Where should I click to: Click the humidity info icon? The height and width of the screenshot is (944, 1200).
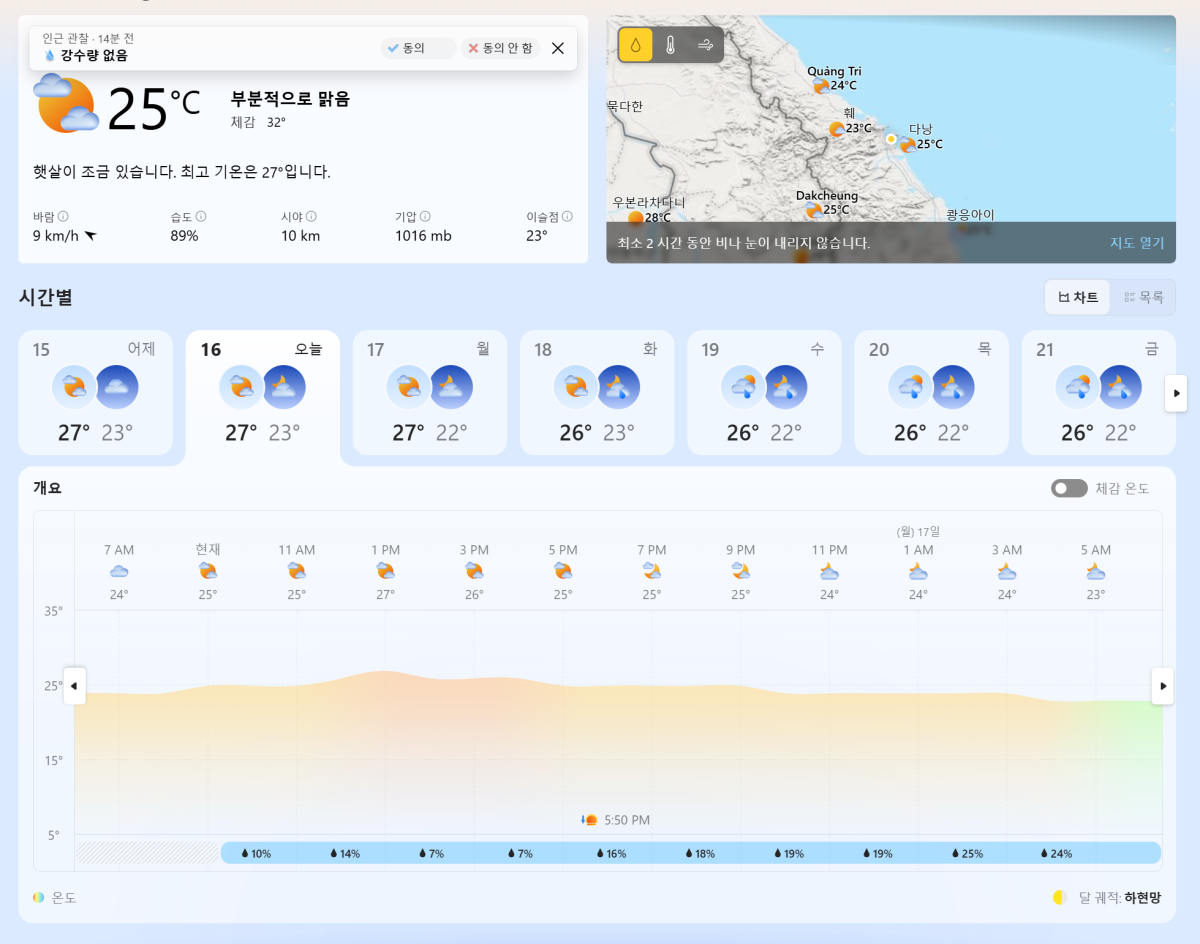click(200, 216)
